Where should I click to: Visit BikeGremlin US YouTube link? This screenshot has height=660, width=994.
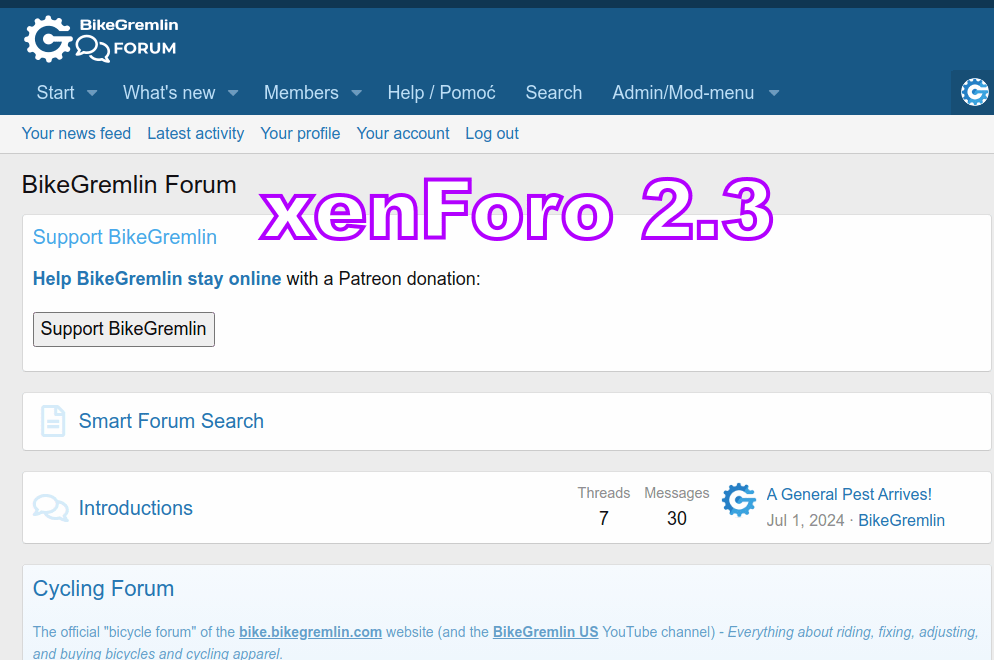coord(545,632)
